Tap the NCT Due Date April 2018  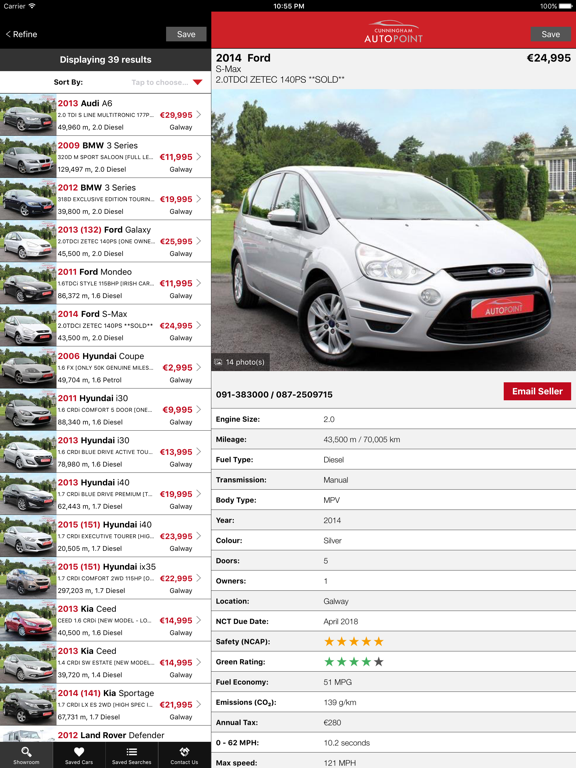click(x=341, y=622)
